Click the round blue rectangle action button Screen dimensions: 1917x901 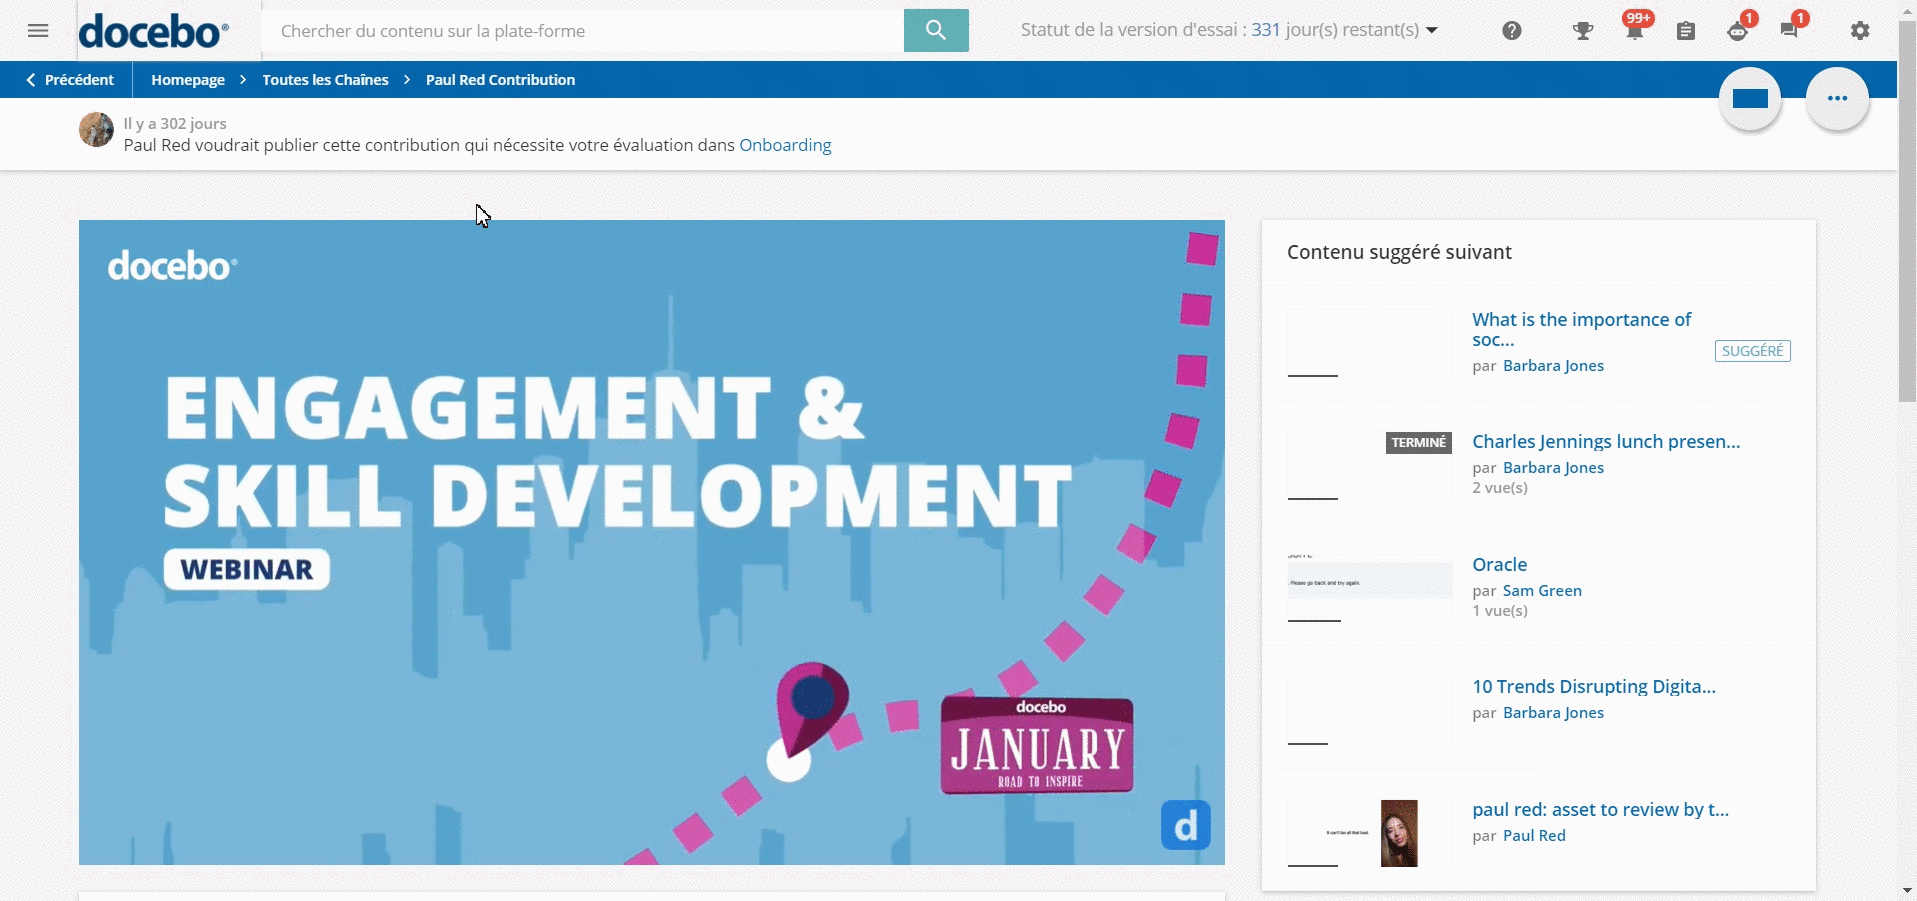1749,98
